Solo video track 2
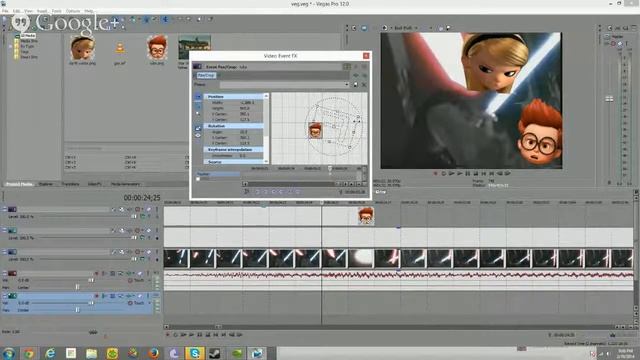640x360 pixels. [x=157, y=231]
